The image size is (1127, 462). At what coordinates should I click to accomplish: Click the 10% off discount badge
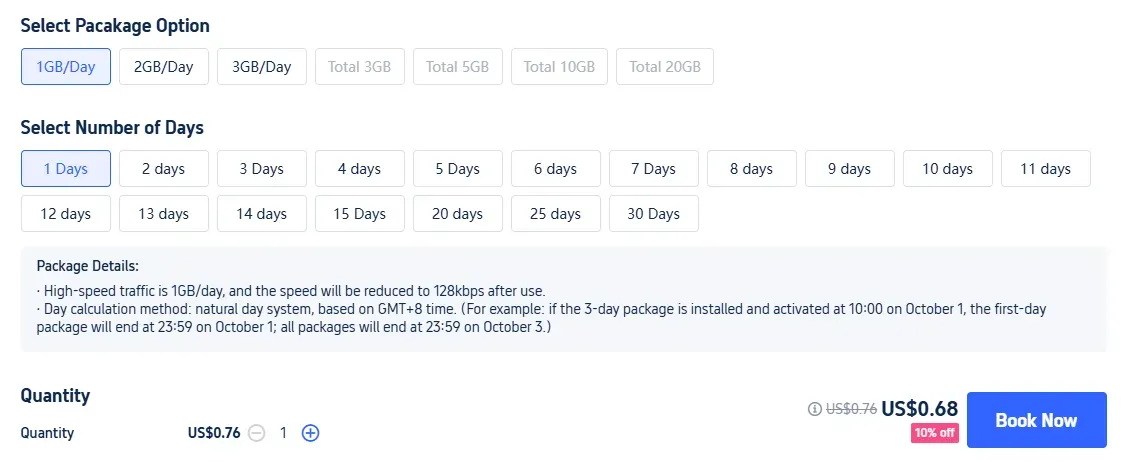click(934, 433)
